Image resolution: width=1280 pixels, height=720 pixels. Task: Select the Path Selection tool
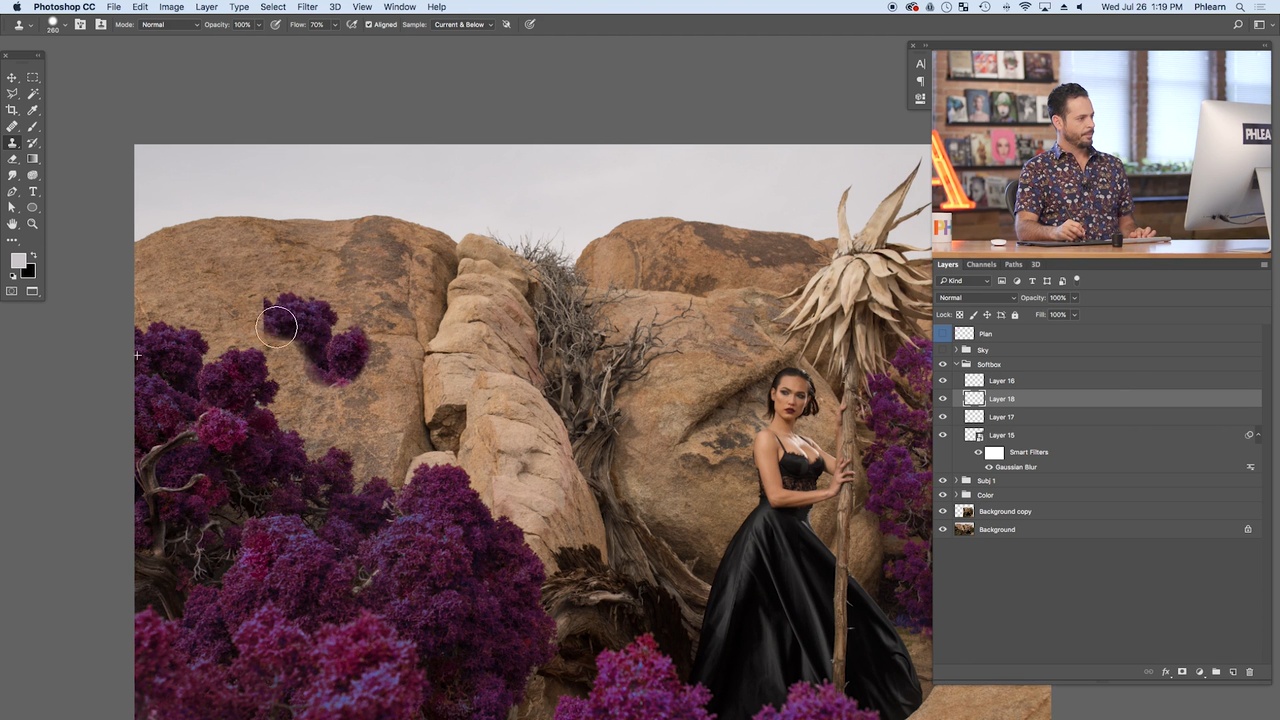tap(12, 208)
